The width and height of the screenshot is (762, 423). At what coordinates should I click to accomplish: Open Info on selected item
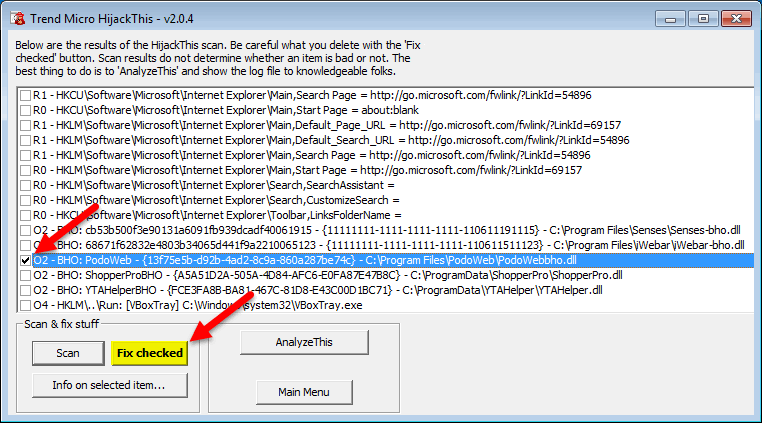[110, 385]
